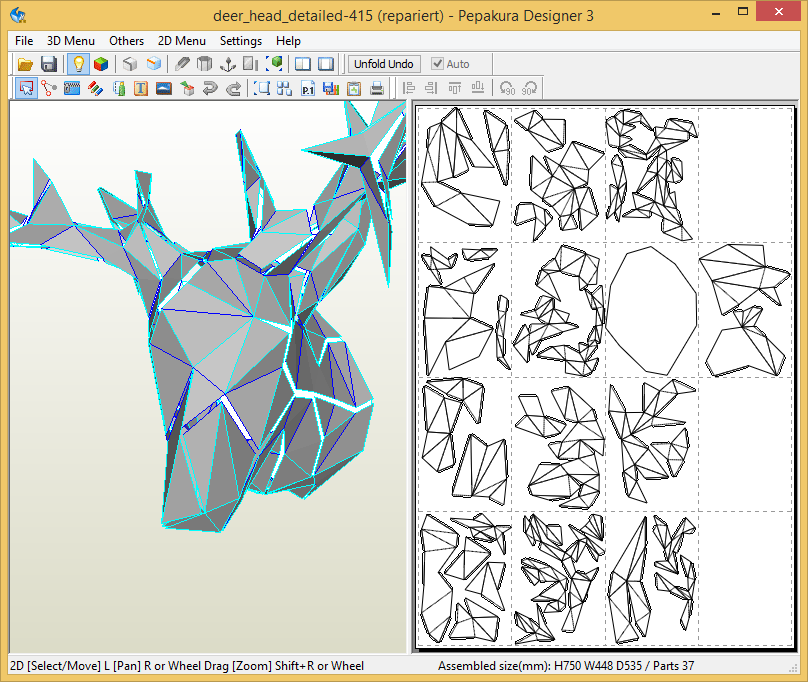
Task: Click the Input Image picture tool
Action: [163, 89]
